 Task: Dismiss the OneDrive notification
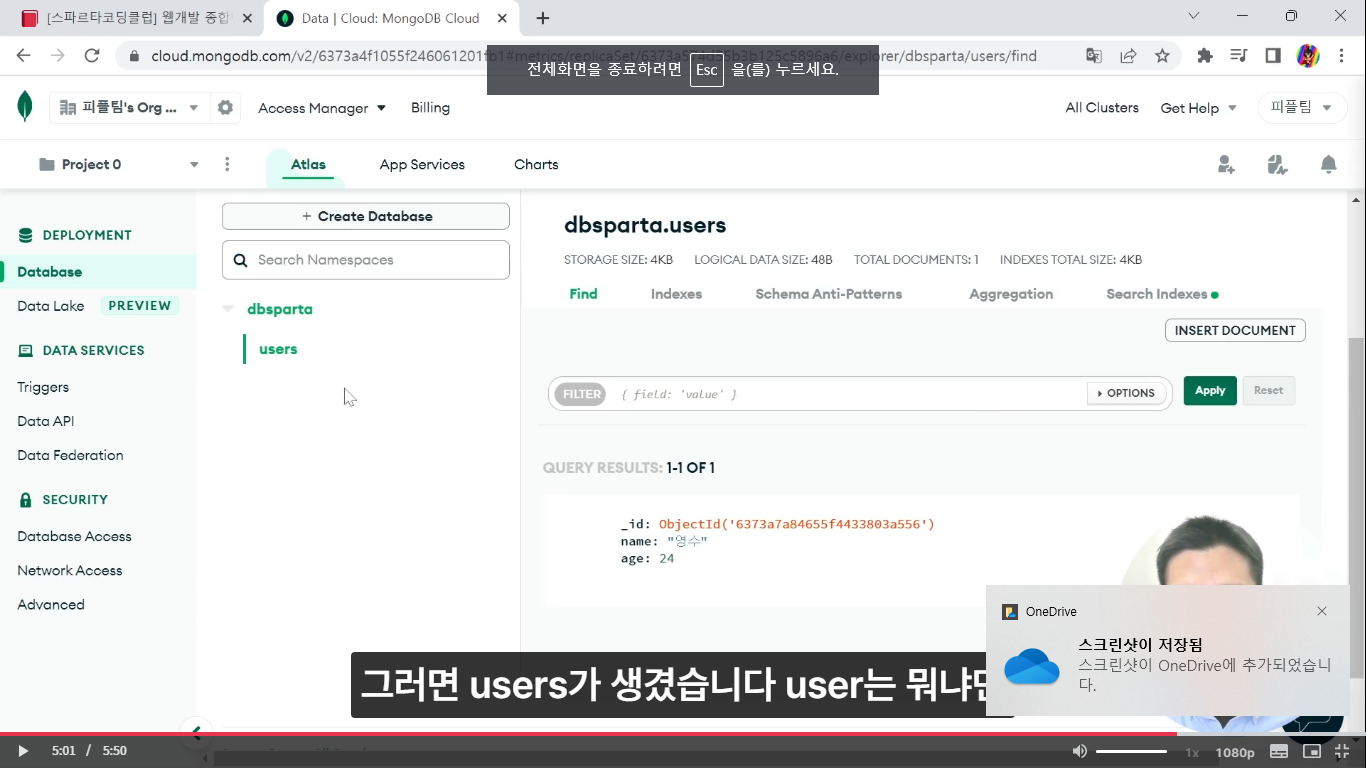coord(1322,611)
